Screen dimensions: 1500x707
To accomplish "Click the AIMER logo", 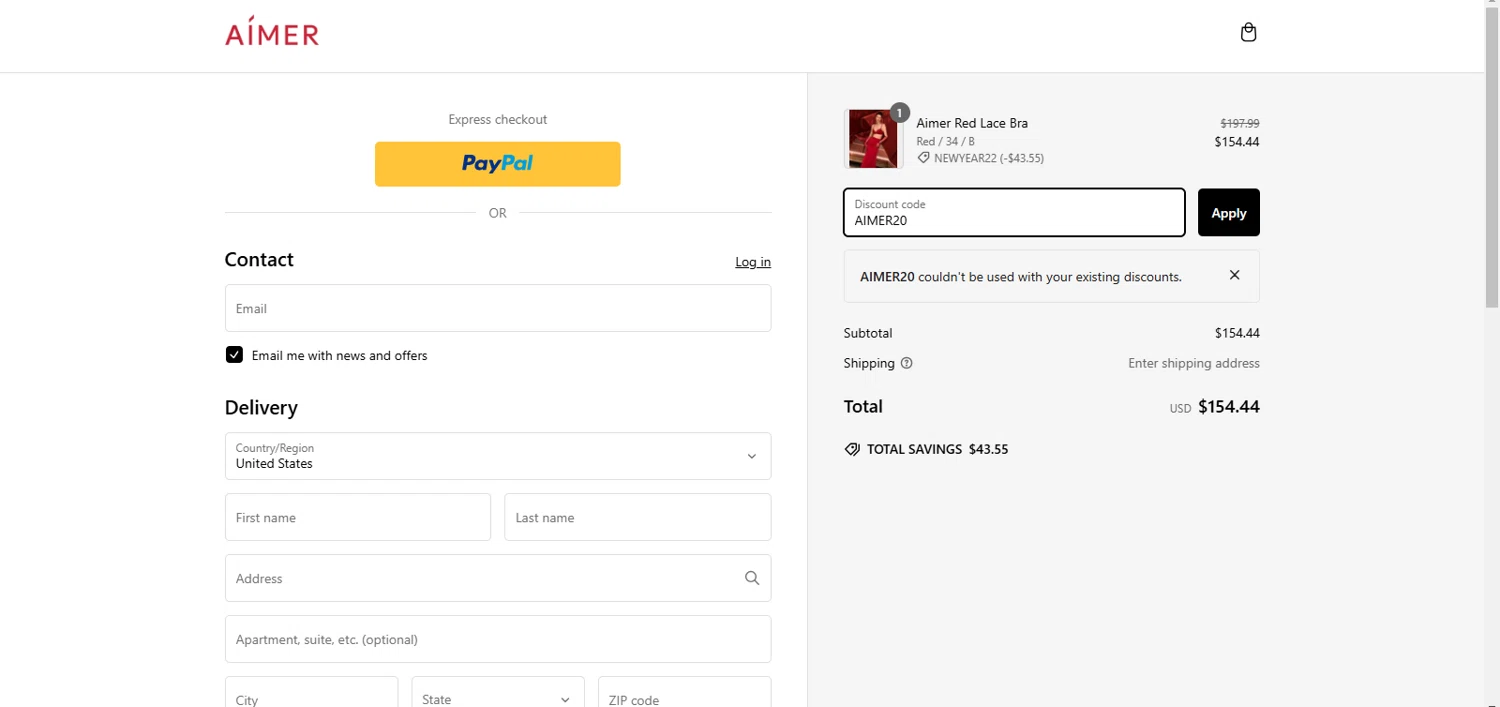I will (272, 31).
